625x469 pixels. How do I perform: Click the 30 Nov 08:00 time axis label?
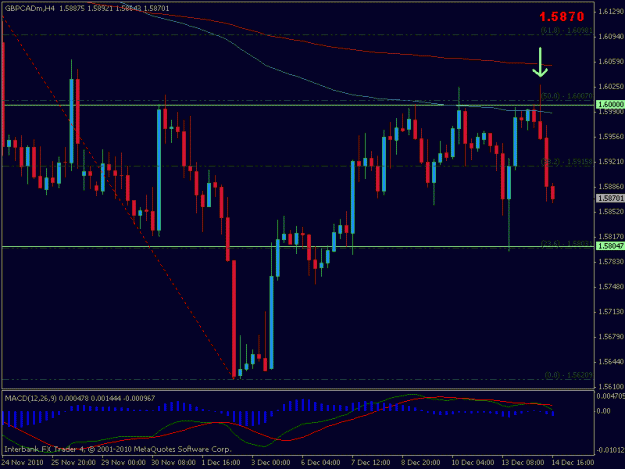point(173,463)
